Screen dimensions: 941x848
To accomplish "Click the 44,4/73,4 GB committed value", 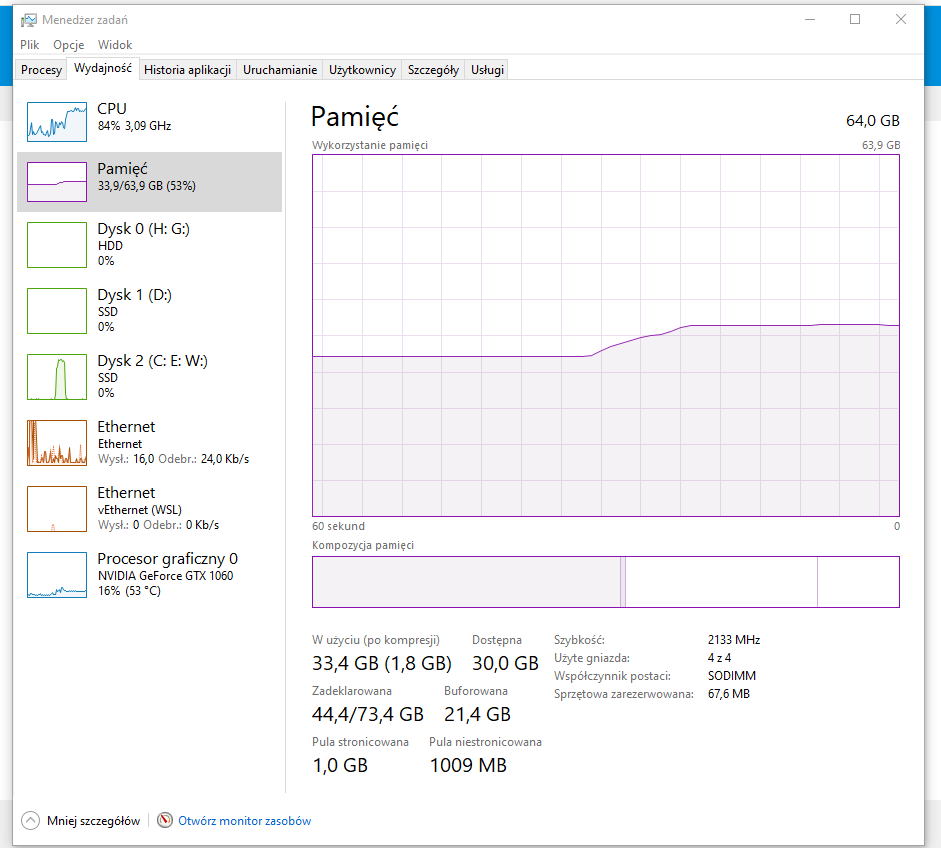I will point(368,714).
